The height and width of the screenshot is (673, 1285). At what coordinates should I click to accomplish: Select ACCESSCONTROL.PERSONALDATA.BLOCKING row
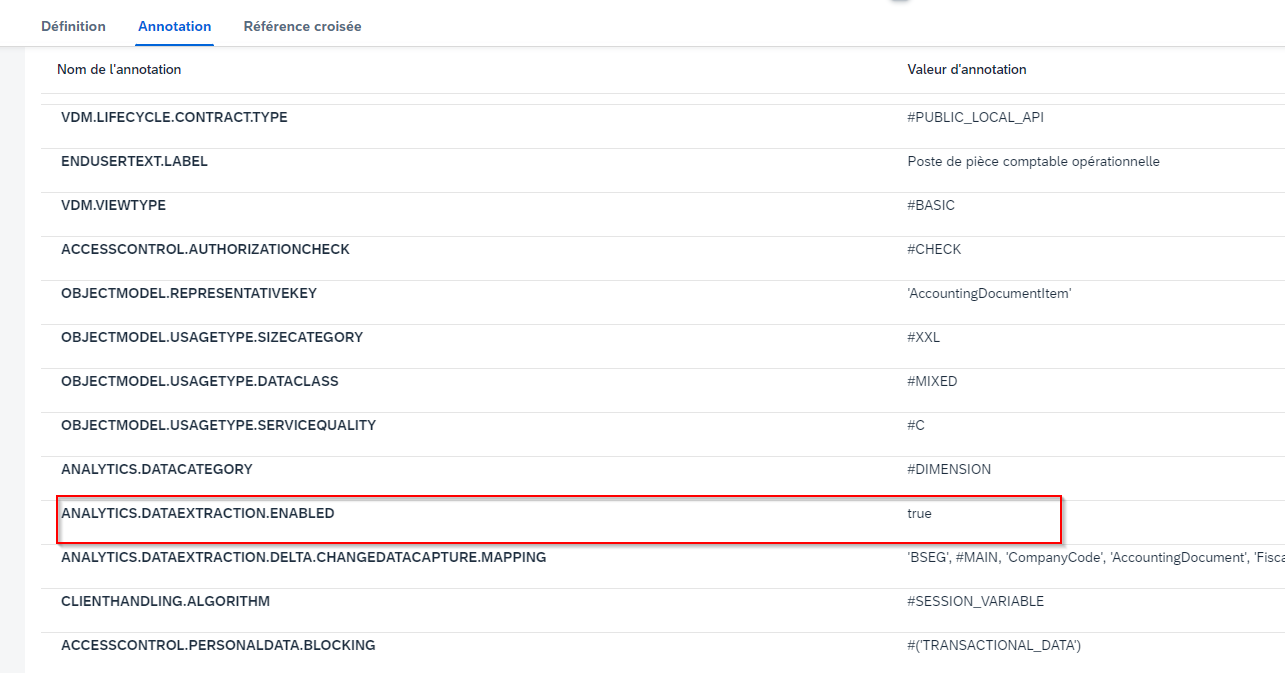tap(218, 645)
